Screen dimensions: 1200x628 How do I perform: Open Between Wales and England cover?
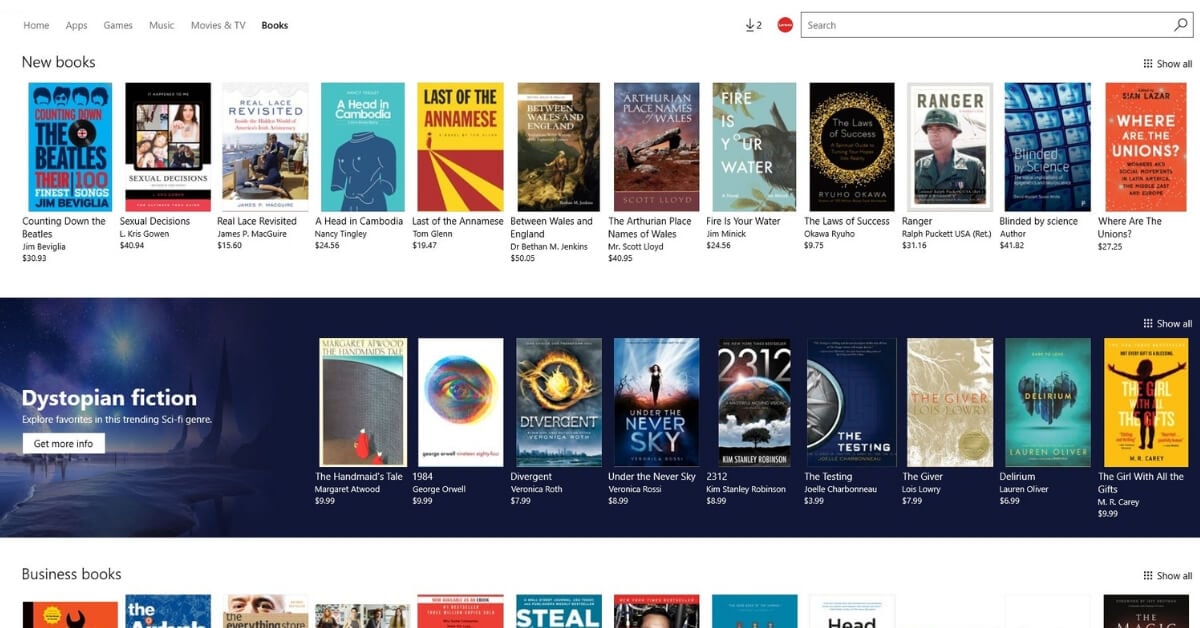coord(558,147)
